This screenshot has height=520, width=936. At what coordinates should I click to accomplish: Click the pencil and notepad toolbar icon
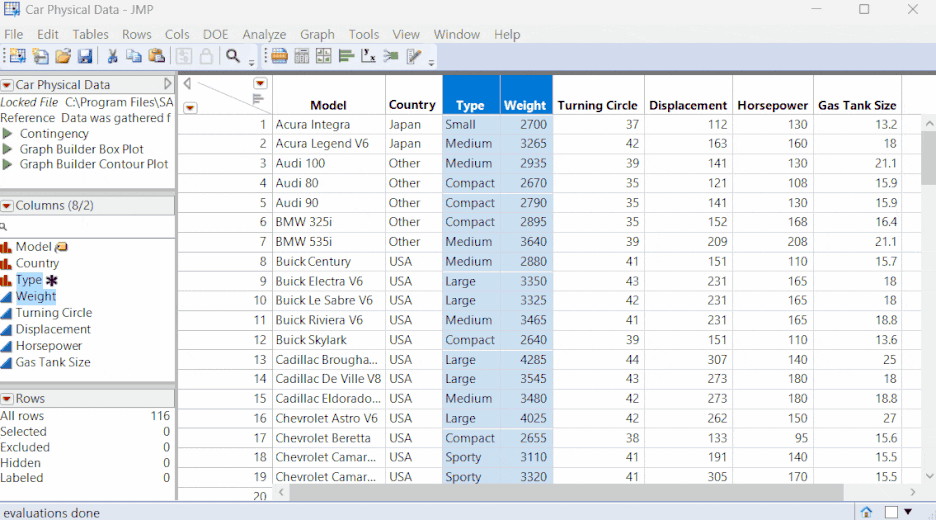(x=414, y=56)
